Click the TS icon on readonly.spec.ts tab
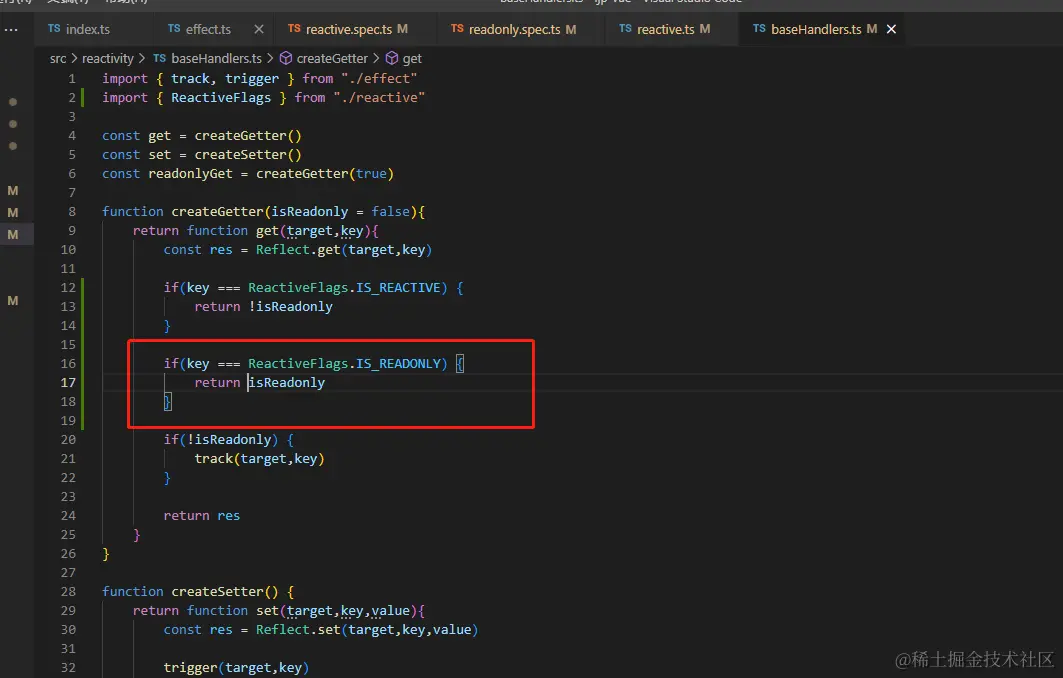The height and width of the screenshot is (678, 1063). pyautogui.click(x=457, y=28)
